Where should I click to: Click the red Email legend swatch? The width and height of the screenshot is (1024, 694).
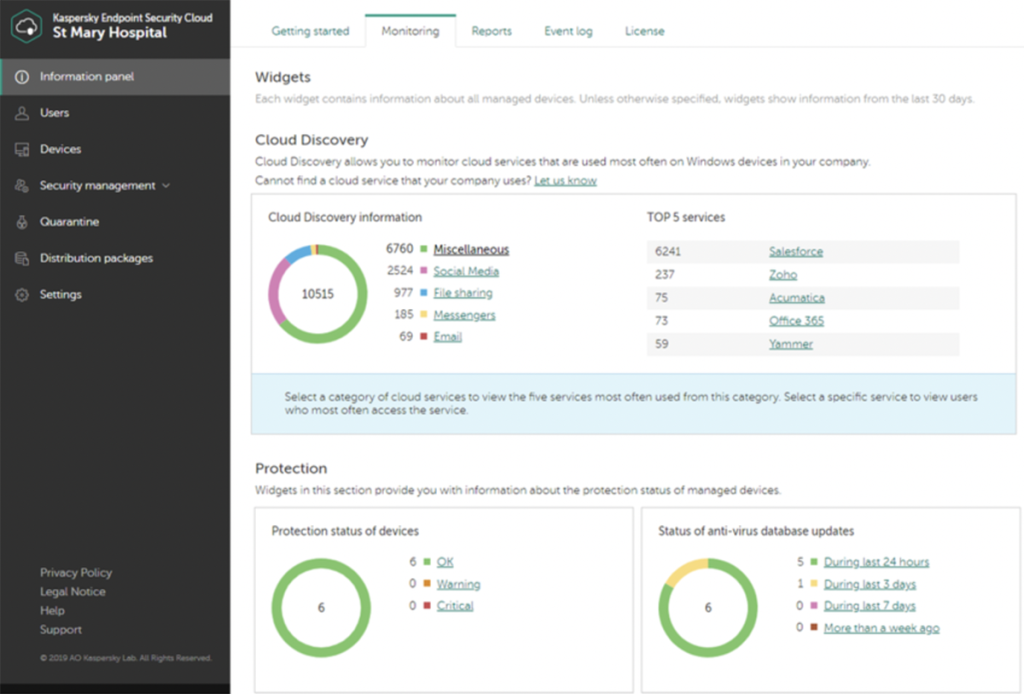point(423,336)
